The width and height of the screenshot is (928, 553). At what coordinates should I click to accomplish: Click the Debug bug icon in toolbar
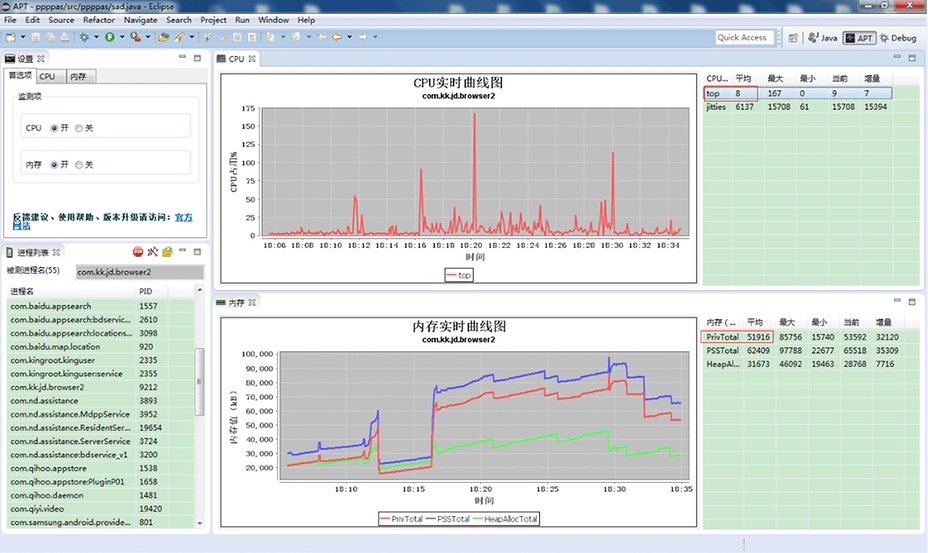pyautogui.click(x=84, y=37)
